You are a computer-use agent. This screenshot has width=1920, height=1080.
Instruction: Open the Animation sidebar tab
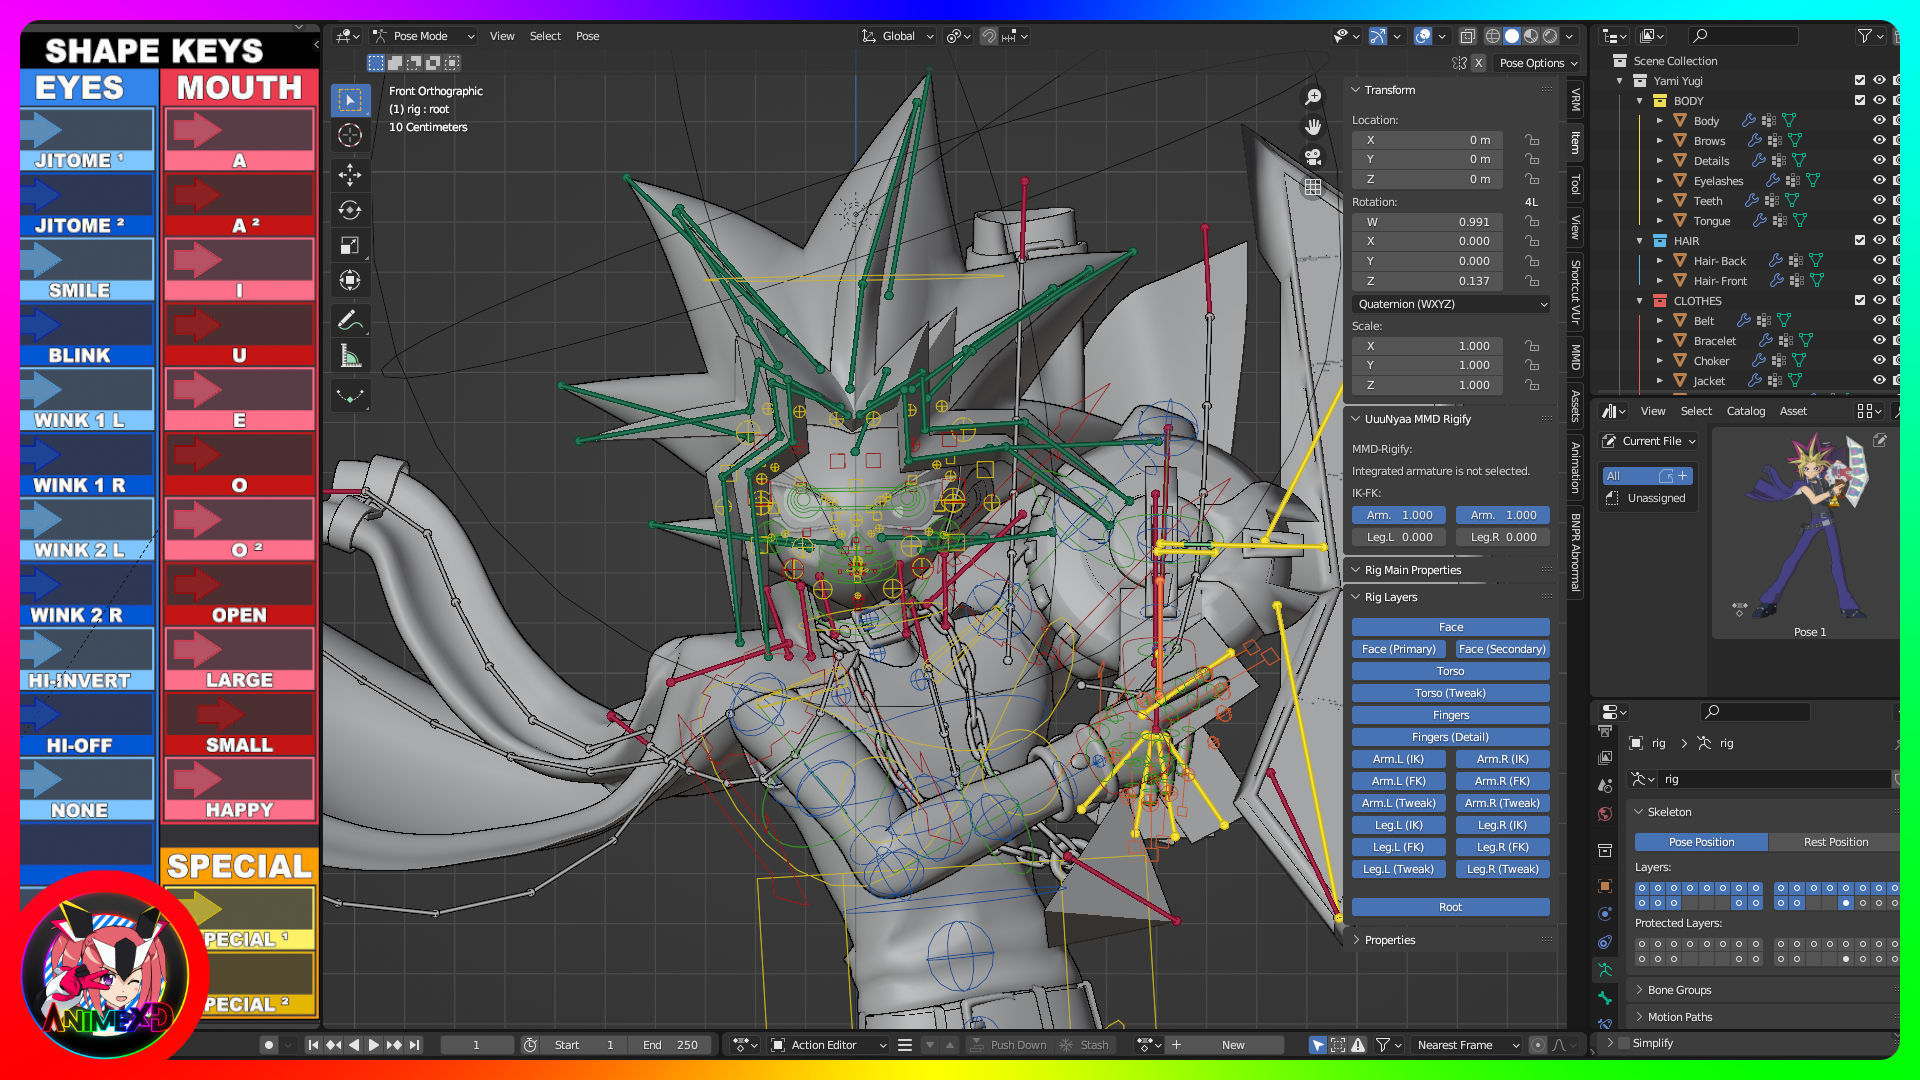[x=1575, y=468]
